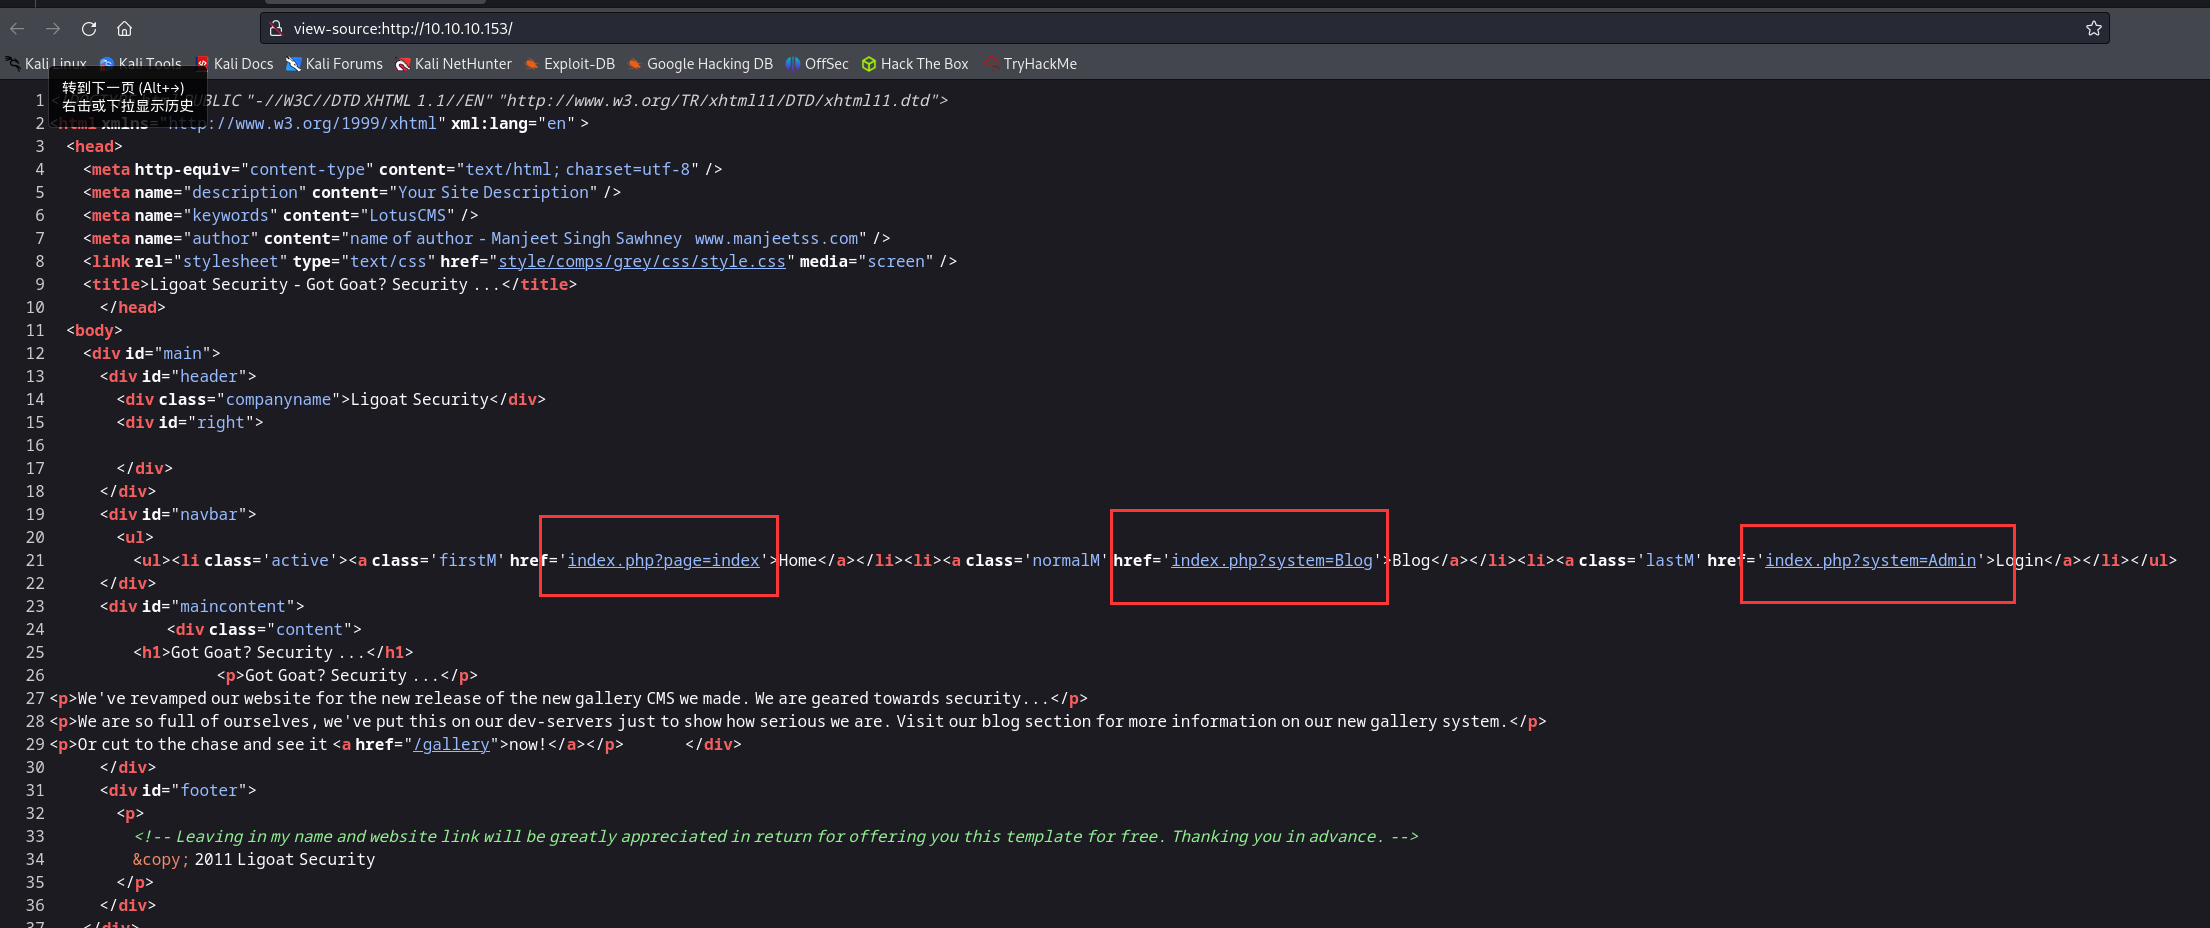2210x928 pixels.
Task: Click the browser back arrow
Action: click(x=17, y=28)
